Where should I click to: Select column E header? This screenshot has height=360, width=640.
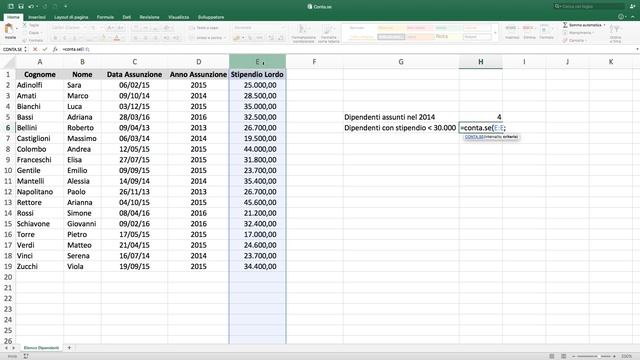tap(257, 62)
